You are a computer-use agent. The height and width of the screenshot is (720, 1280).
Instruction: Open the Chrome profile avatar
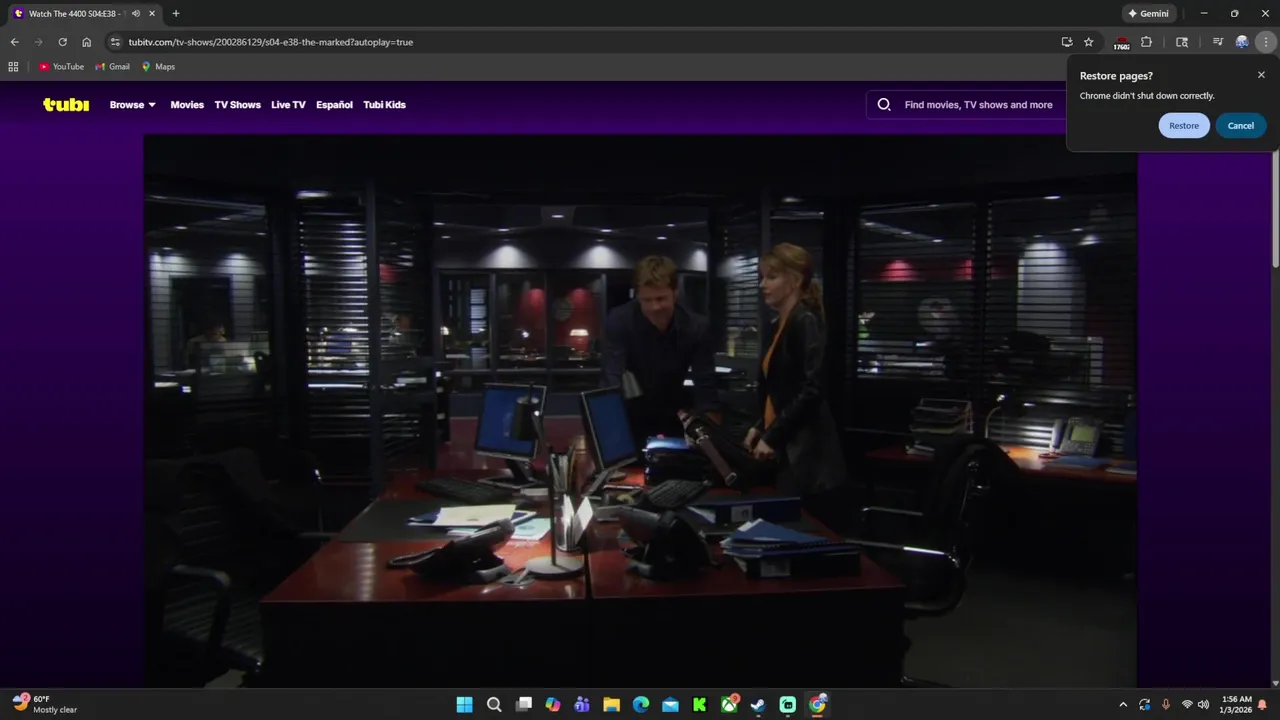pyautogui.click(x=1242, y=42)
